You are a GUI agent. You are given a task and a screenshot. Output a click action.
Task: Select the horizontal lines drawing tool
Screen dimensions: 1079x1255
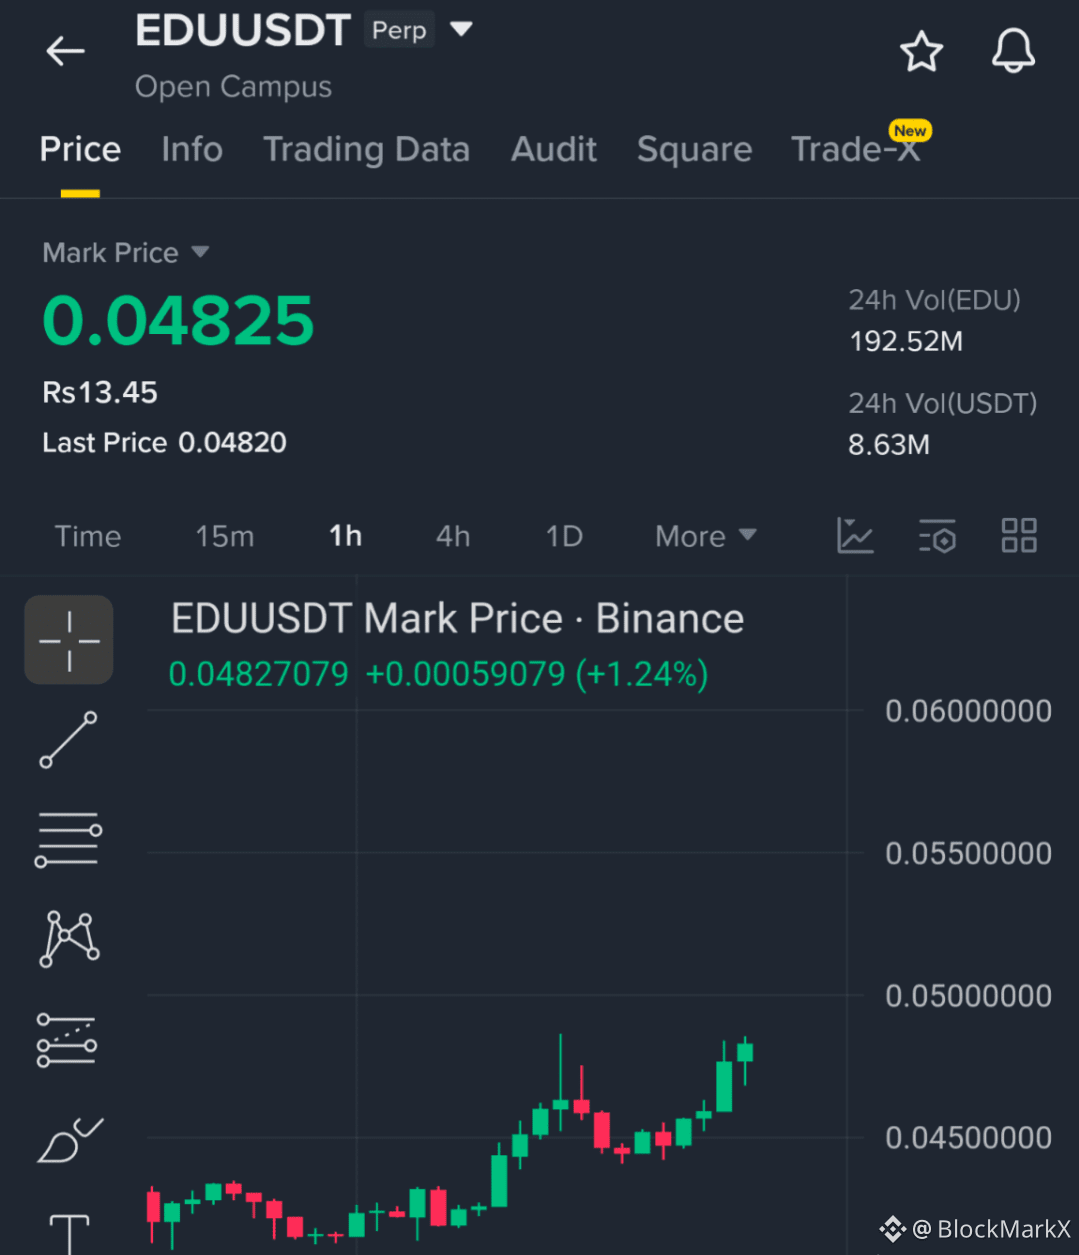point(69,839)
